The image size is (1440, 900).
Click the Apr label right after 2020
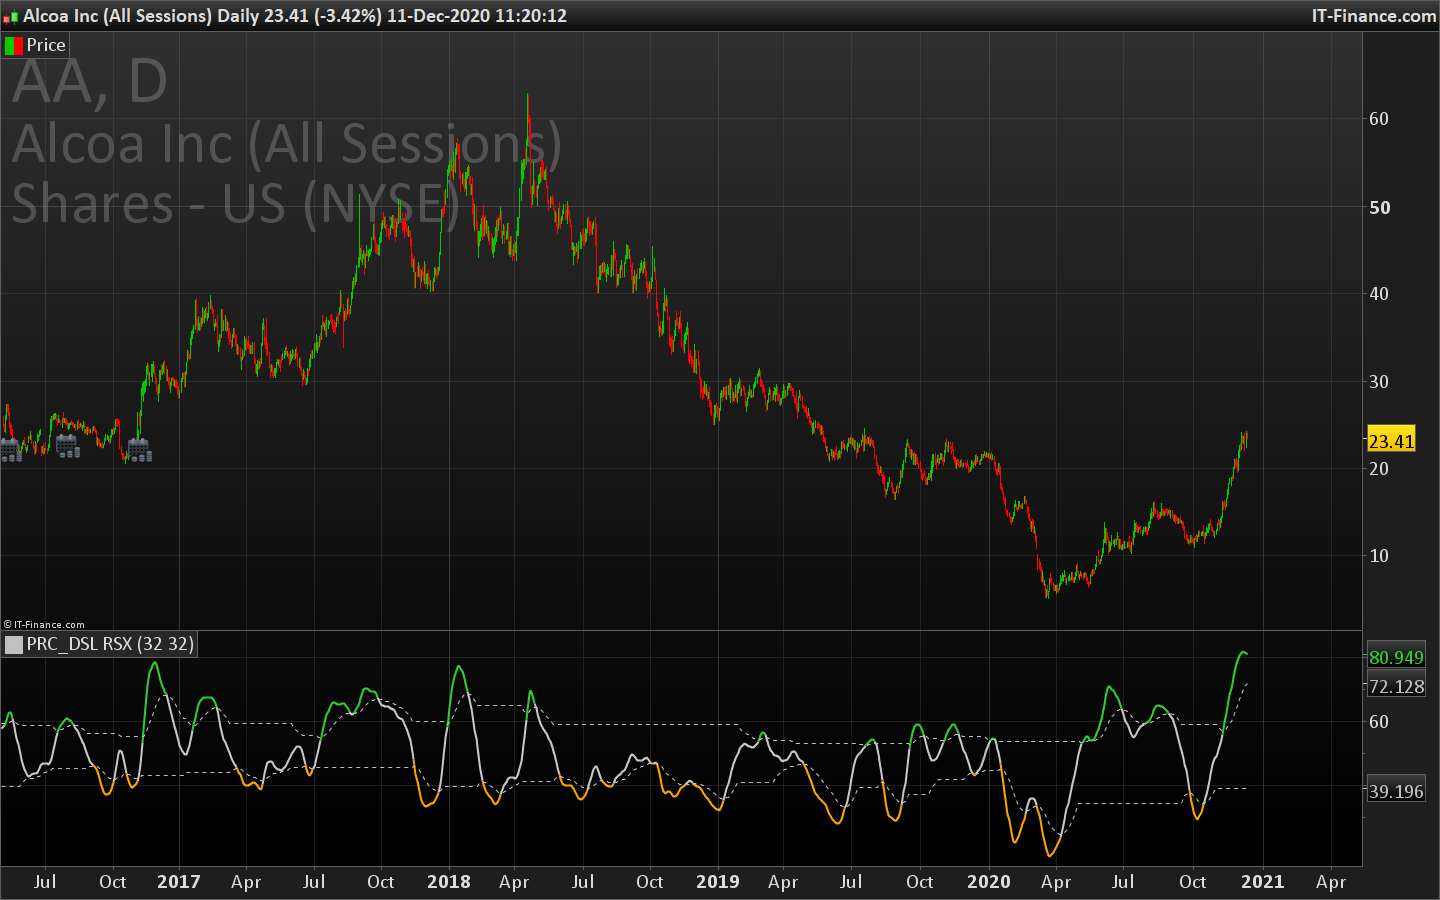coord(1056,882)
